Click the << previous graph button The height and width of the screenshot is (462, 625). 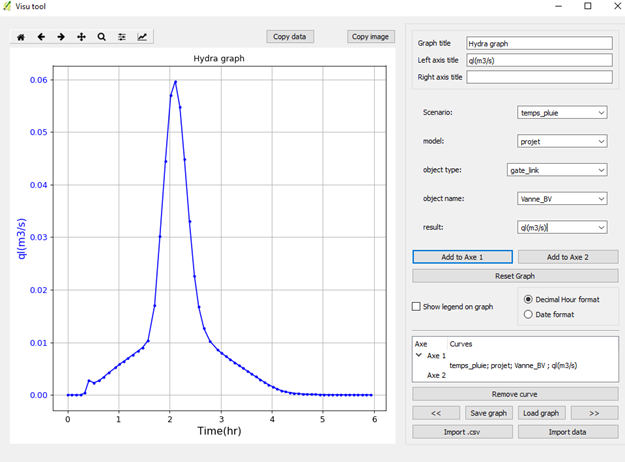coord(436,413)
